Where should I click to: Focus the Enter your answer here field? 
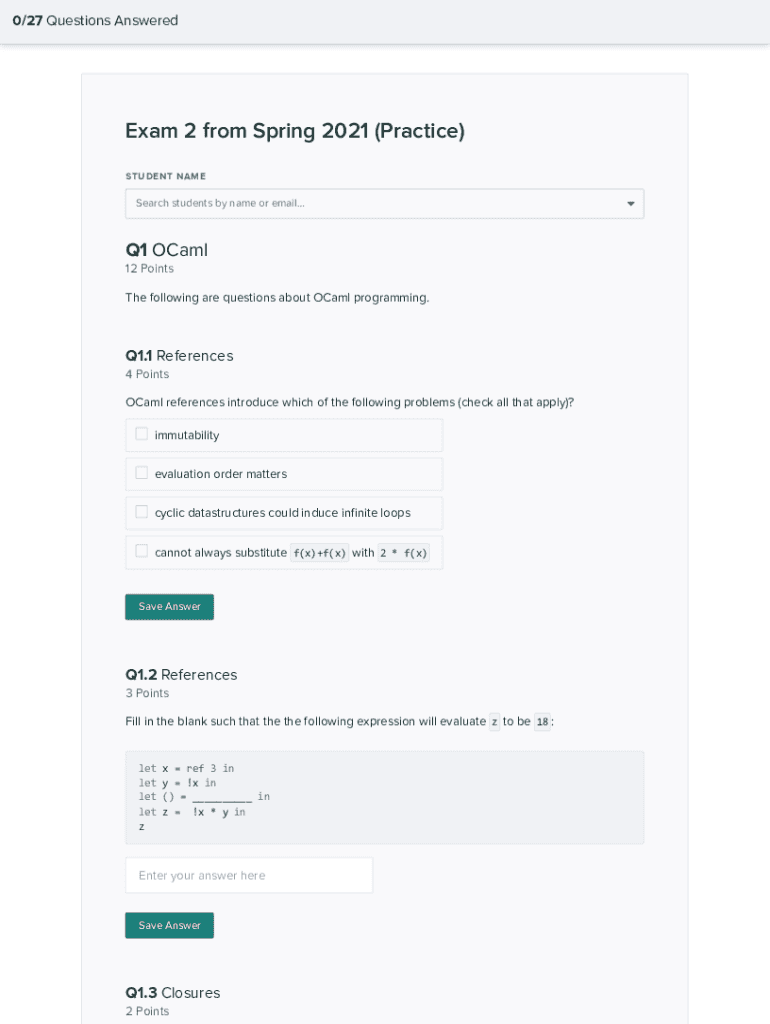249,875
